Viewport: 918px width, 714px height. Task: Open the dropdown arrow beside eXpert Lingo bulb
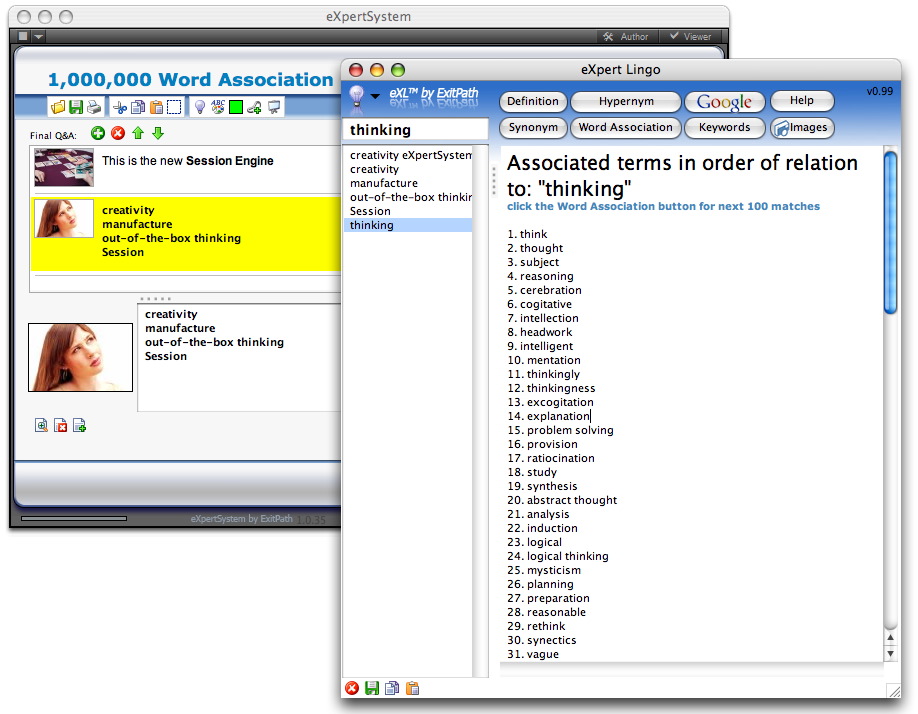[375, 96]
